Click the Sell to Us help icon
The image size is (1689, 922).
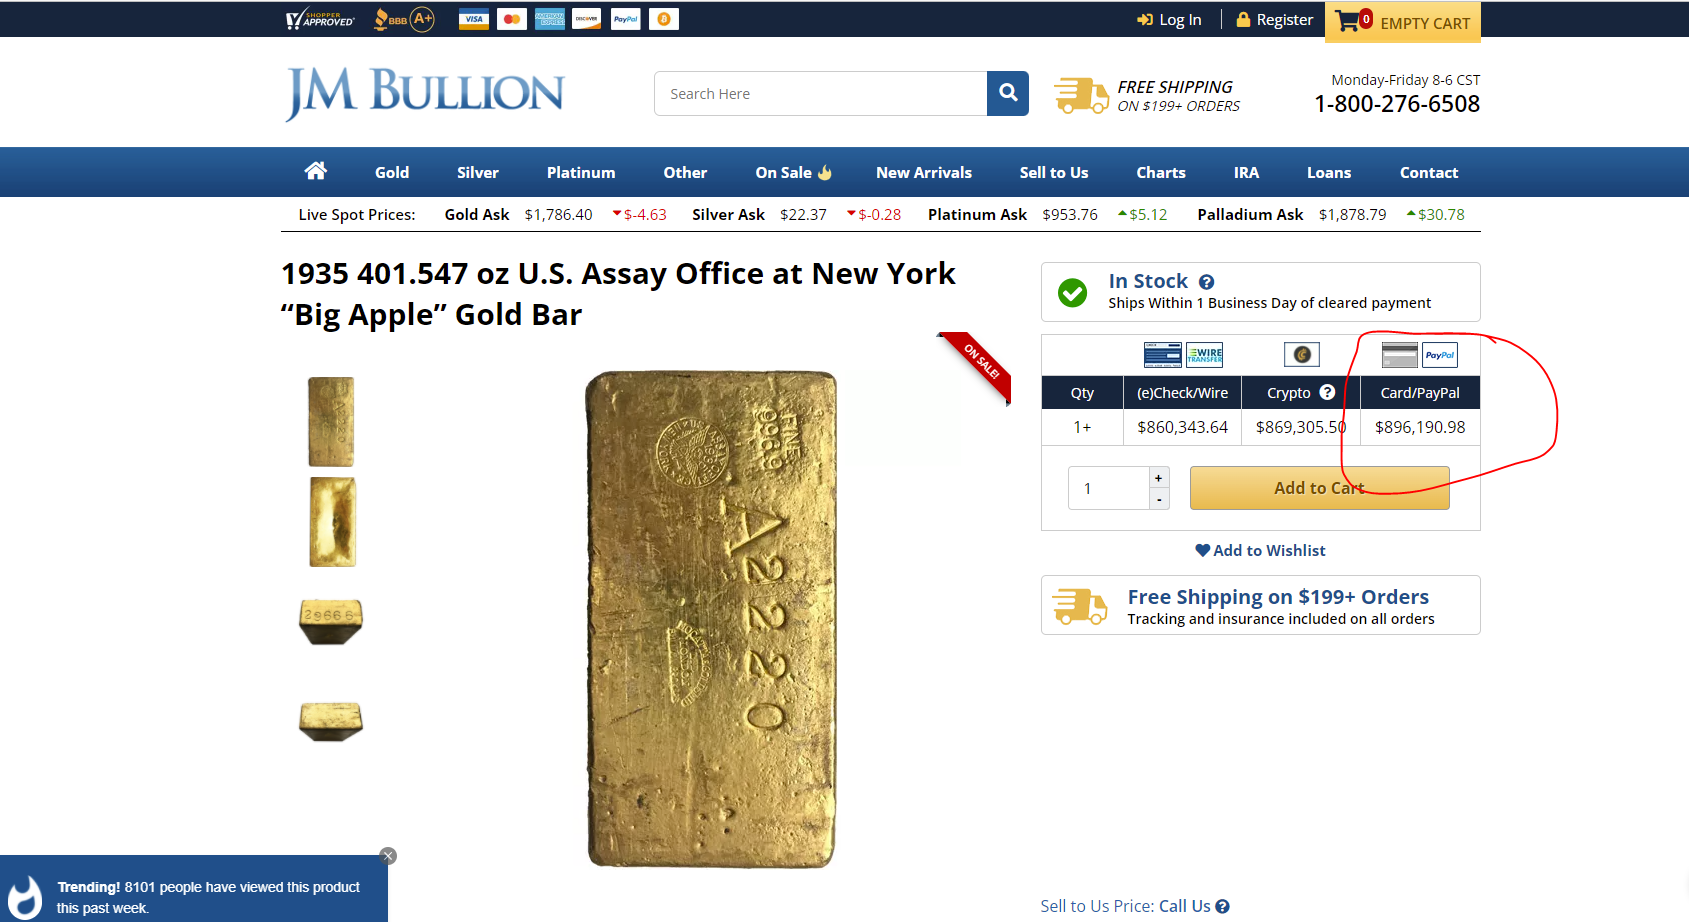1222,906
